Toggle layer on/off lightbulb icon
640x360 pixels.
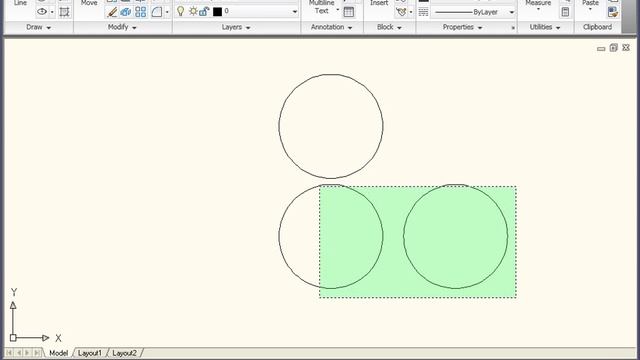tap(180, 11)
